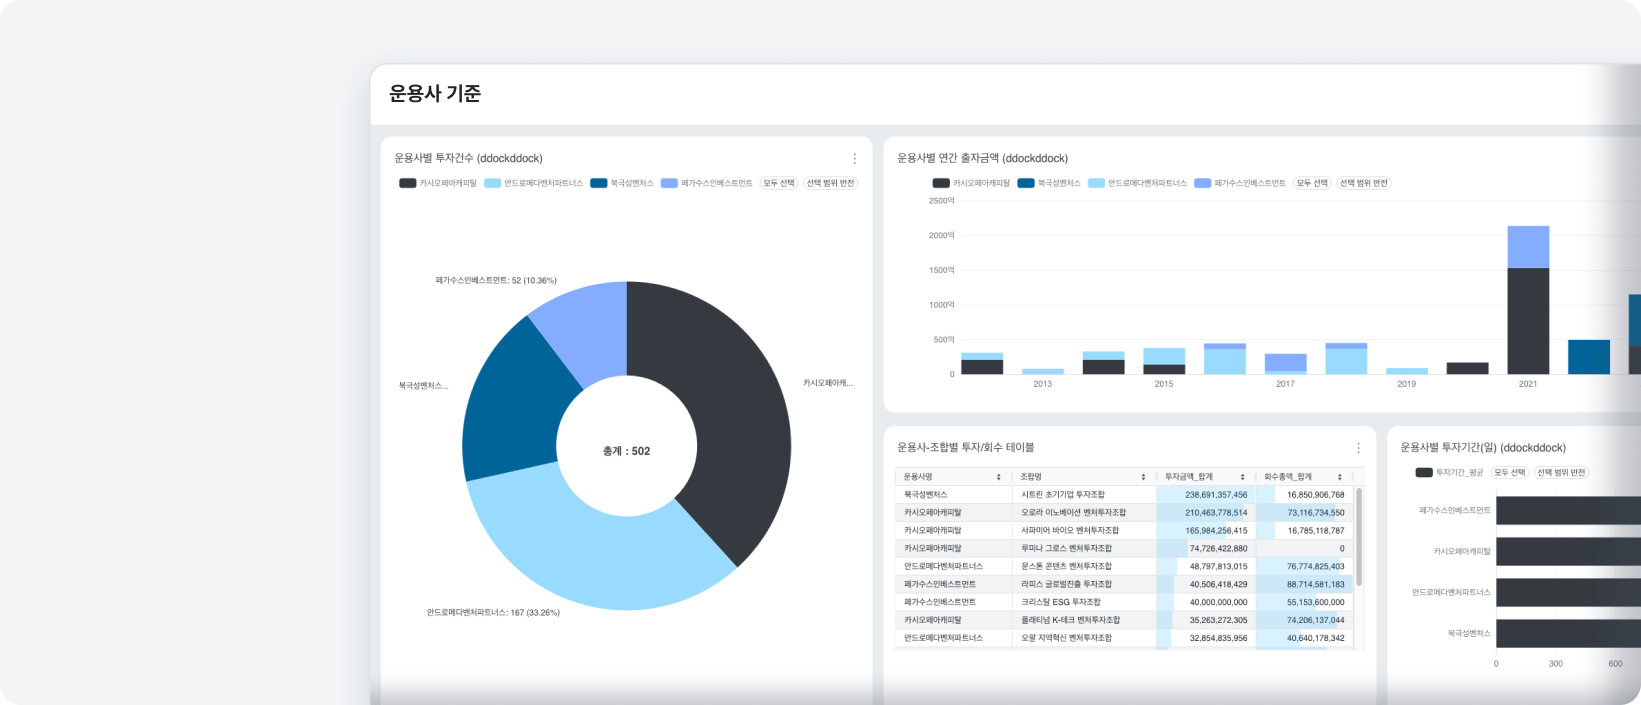Click 선택 범위 반전 in duration chart legend
This screenshot has height=705, width=1641.
click(x=1562, y=472)
